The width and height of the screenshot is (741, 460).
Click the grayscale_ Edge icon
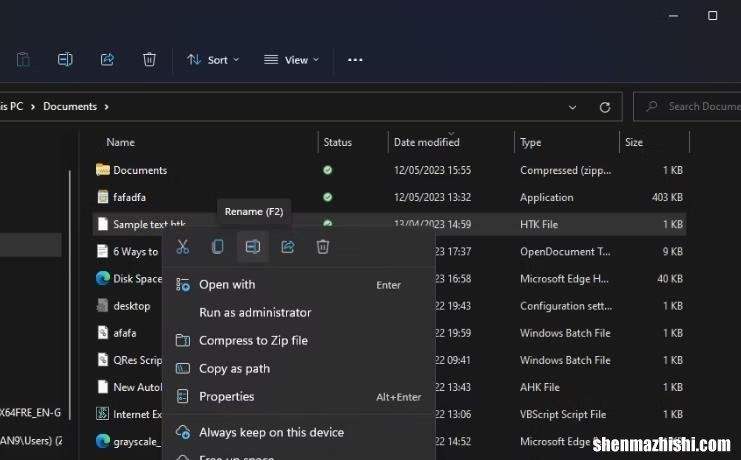(x=103, y=442)
